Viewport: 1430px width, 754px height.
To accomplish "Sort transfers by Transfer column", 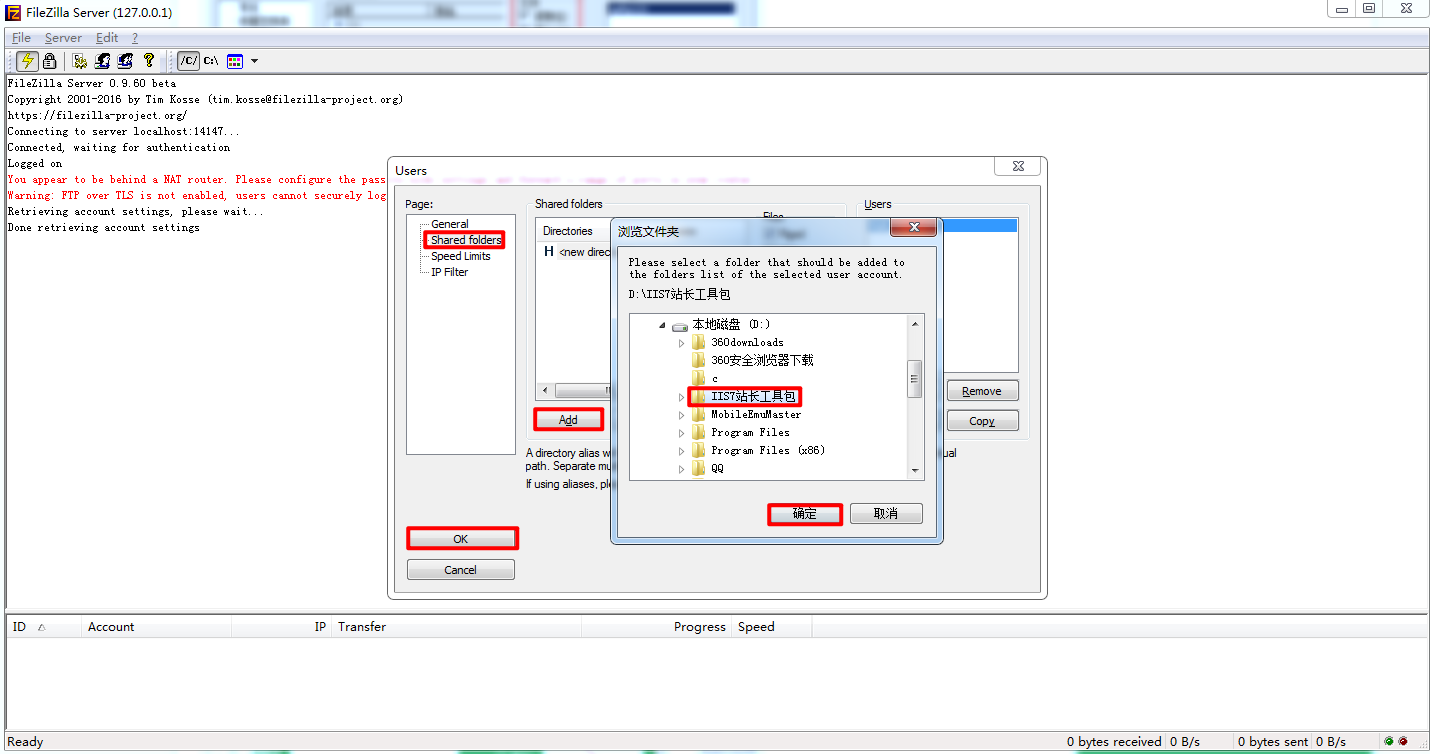I will point(456,627).
